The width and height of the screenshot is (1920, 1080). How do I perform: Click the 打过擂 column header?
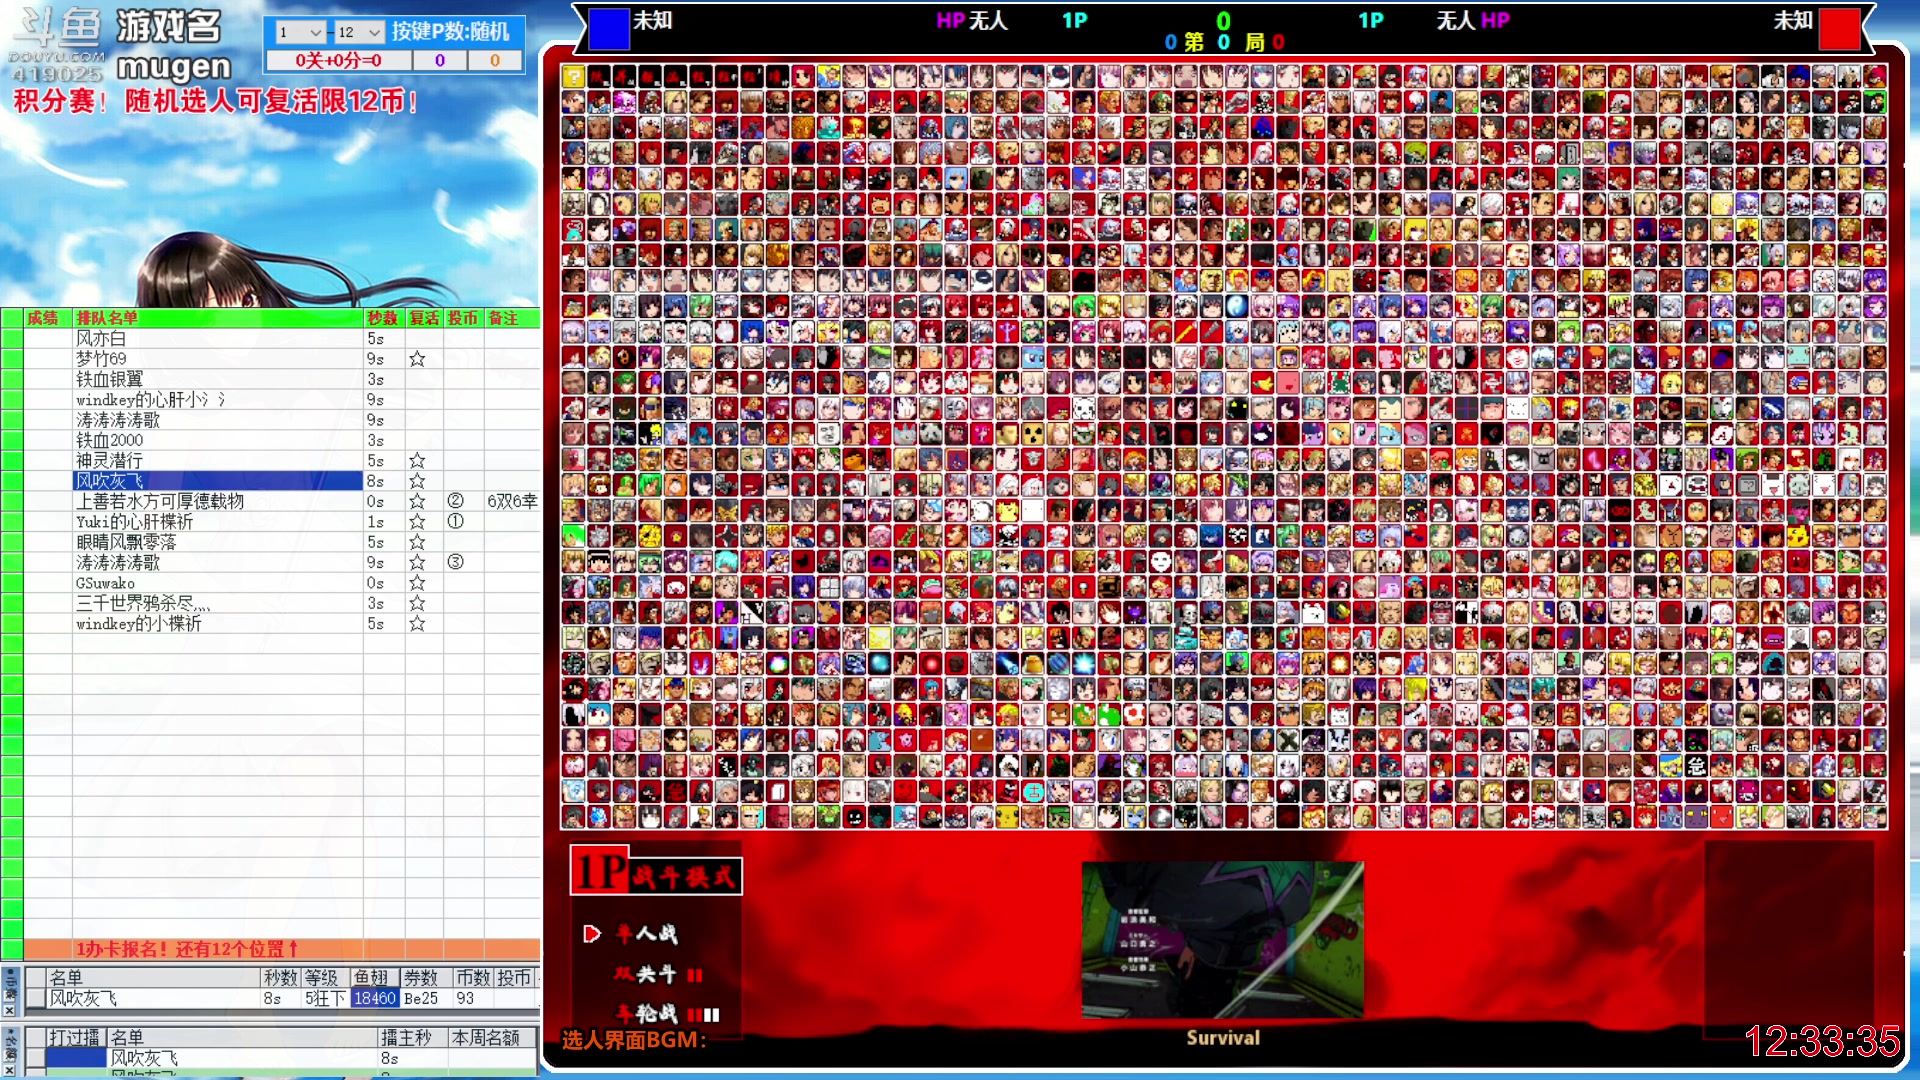coord(75,1038)
